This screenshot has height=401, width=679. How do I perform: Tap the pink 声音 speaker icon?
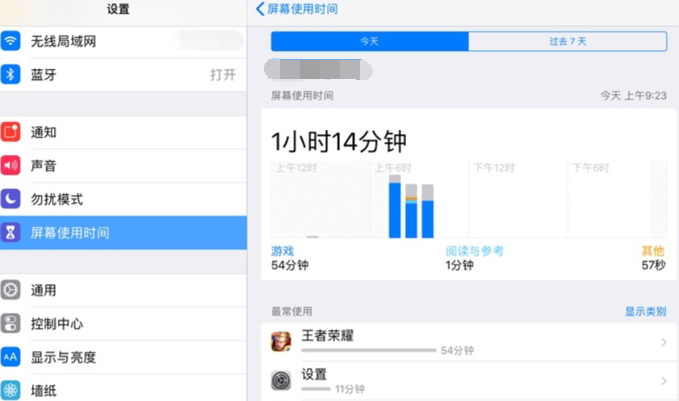[10, 165]
